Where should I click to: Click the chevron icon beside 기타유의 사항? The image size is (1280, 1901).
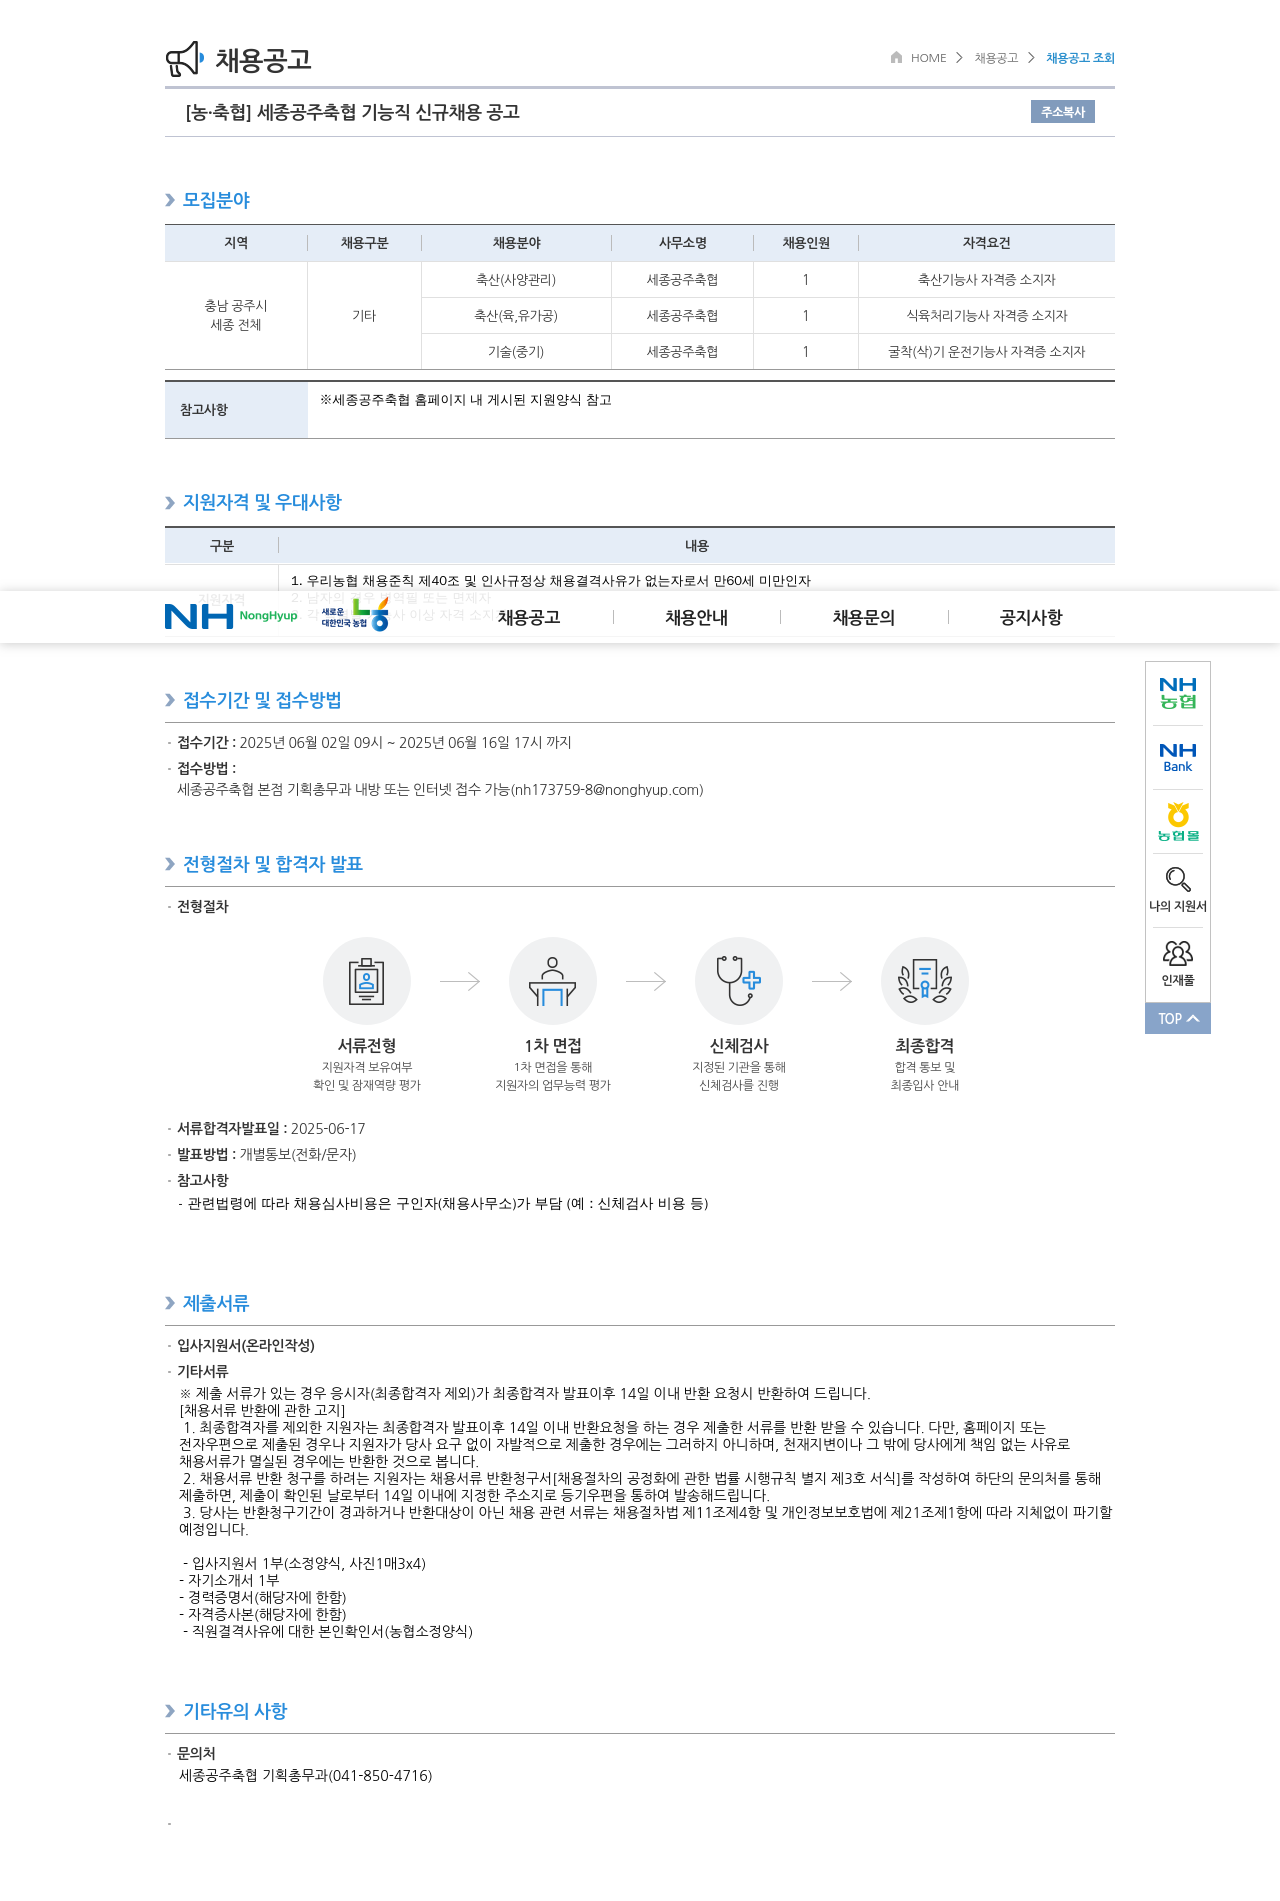(x=170, y=1711)
